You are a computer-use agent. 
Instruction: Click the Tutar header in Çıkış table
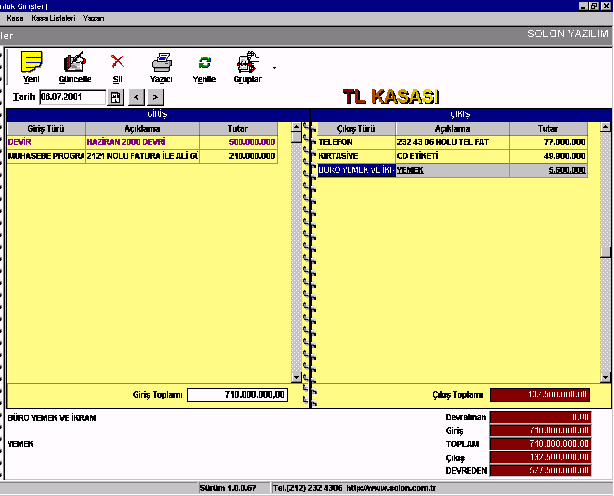(549, 129)
